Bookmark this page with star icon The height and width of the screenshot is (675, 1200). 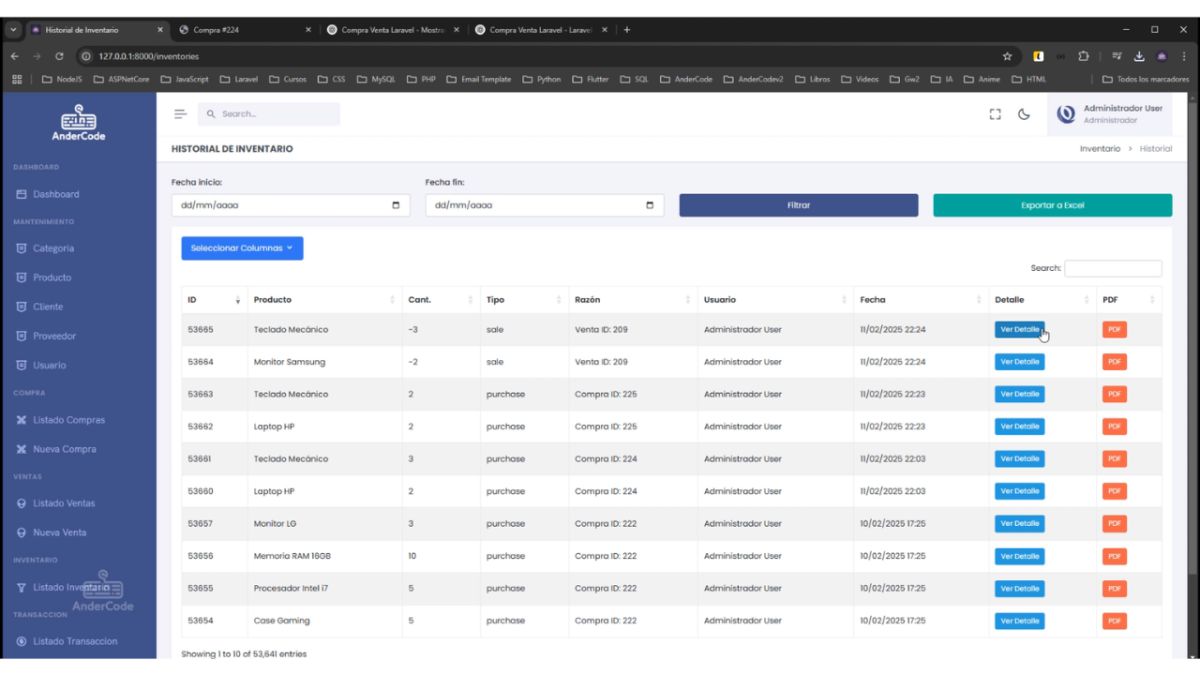click(x=1007, y=56)
